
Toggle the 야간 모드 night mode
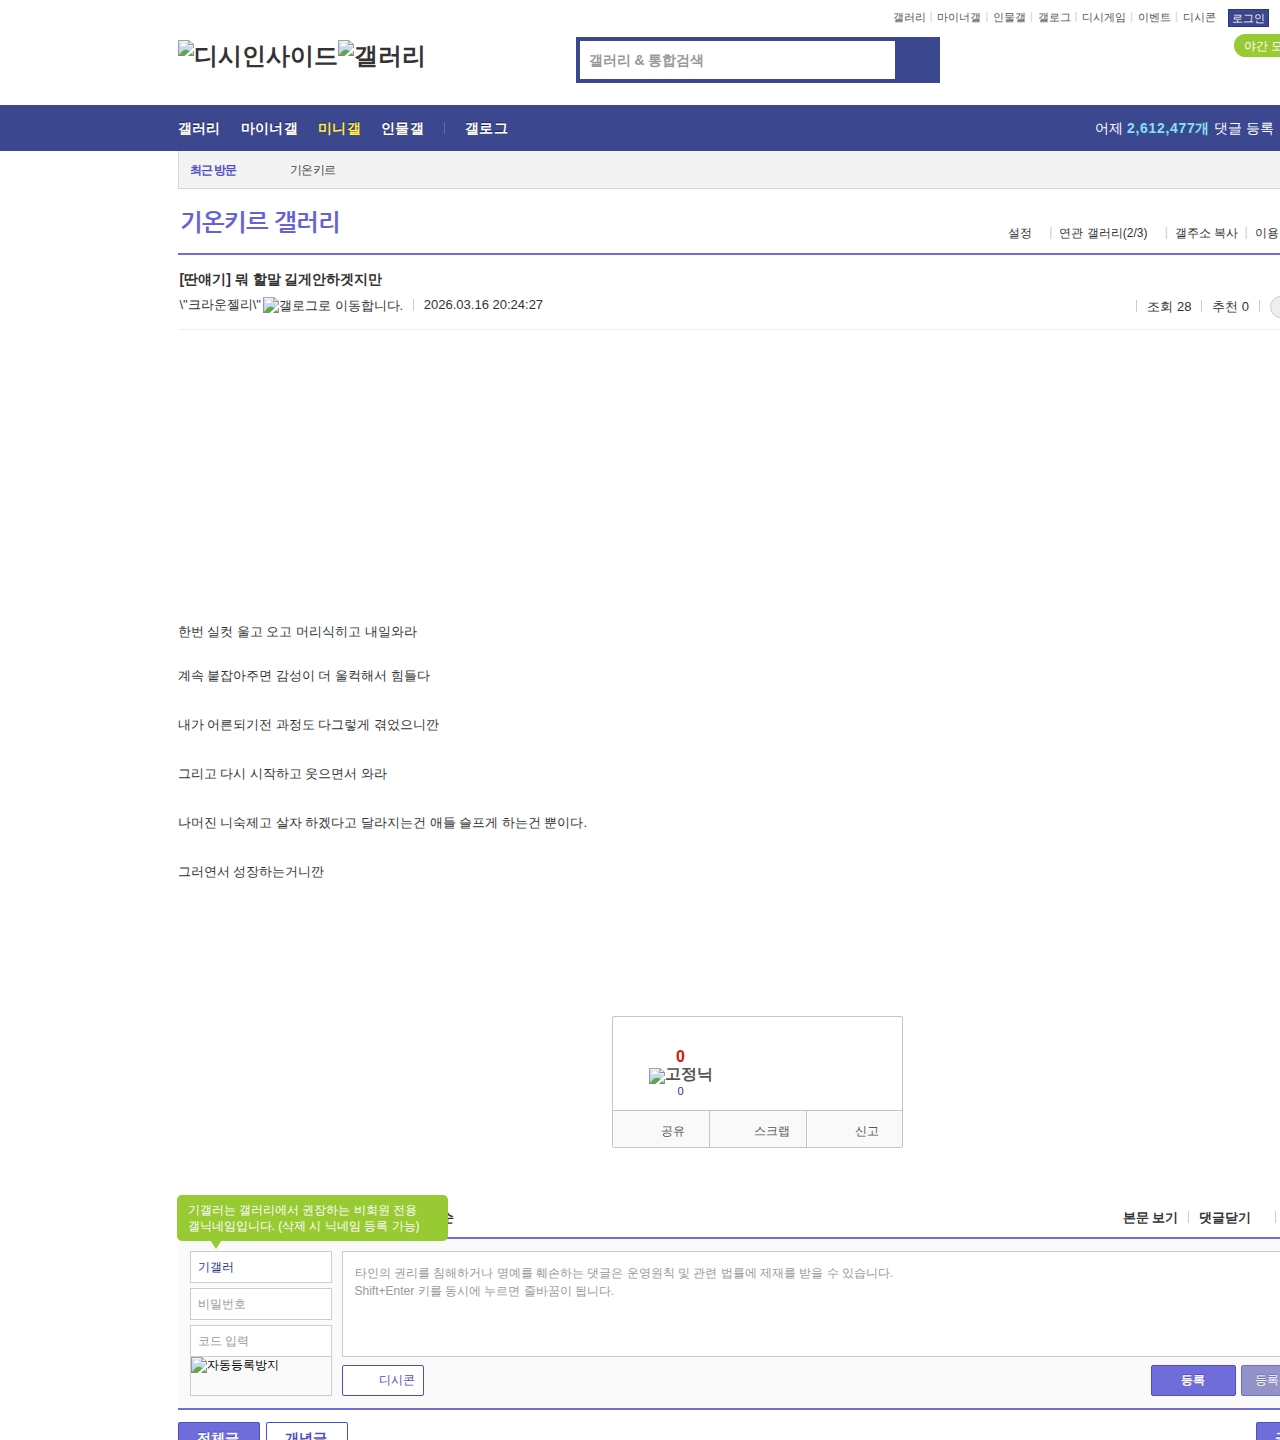pyautogui.click(x=1258, y=46)
